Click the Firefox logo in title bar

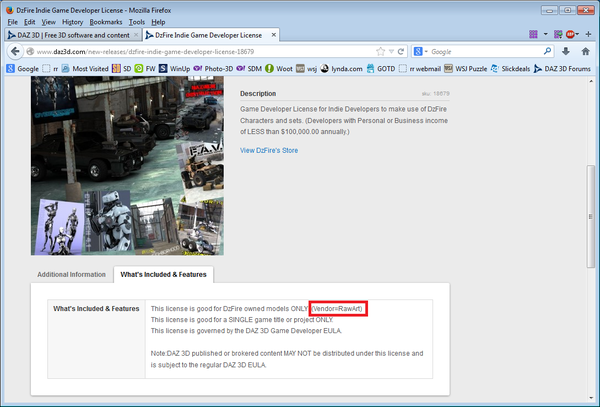pos(10,10)
